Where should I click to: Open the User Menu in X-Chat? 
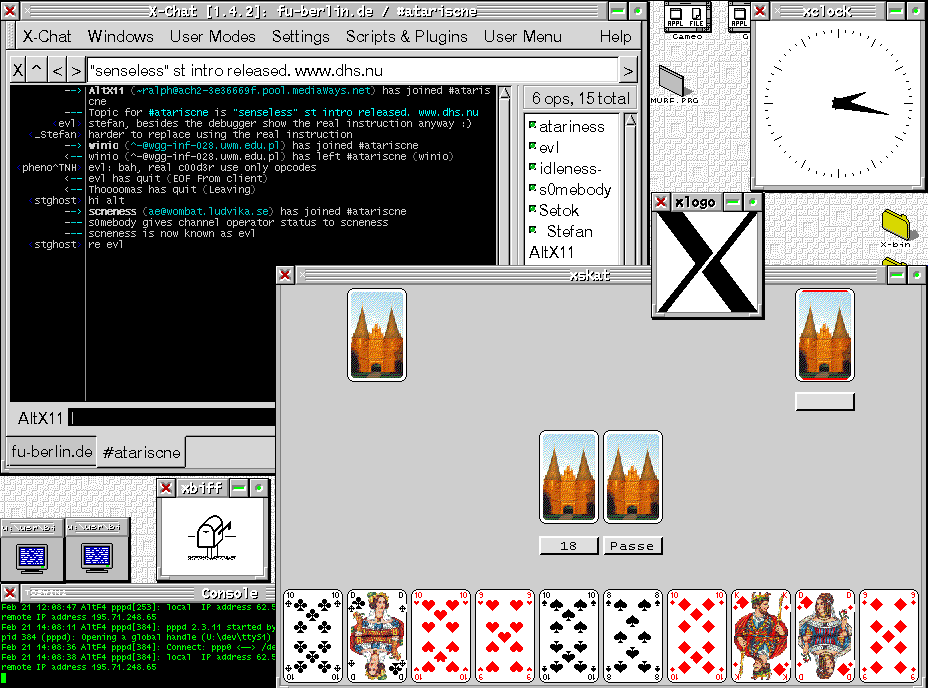point(523,37)
